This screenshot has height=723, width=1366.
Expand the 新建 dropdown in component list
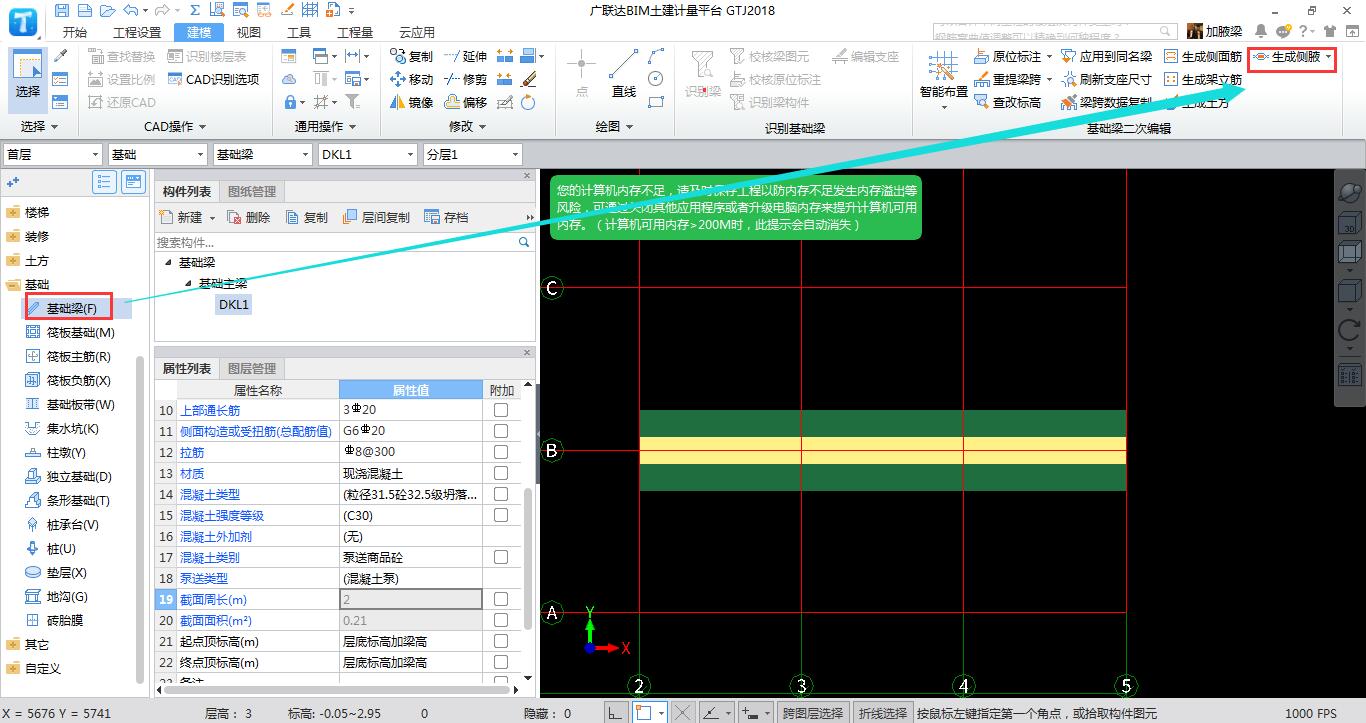(212, 217)
